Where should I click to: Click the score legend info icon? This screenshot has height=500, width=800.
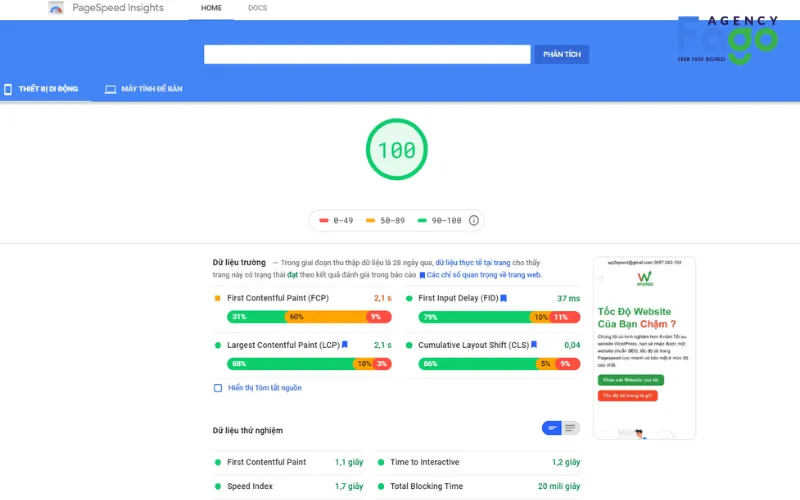(x=473, y=220)
